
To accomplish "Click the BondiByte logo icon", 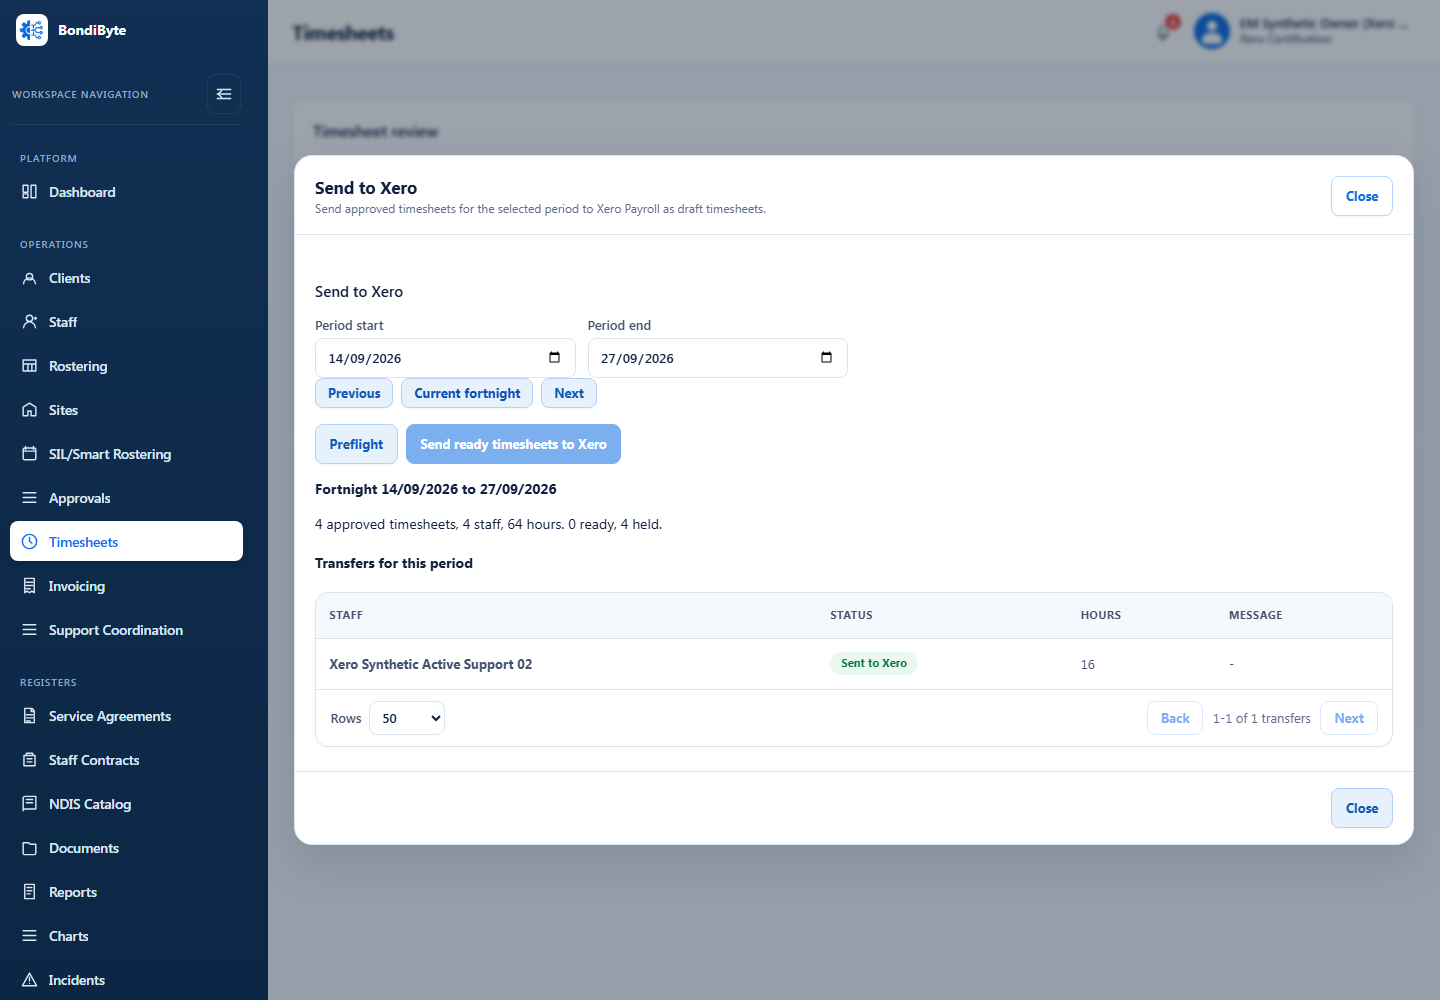I will 32,30.
